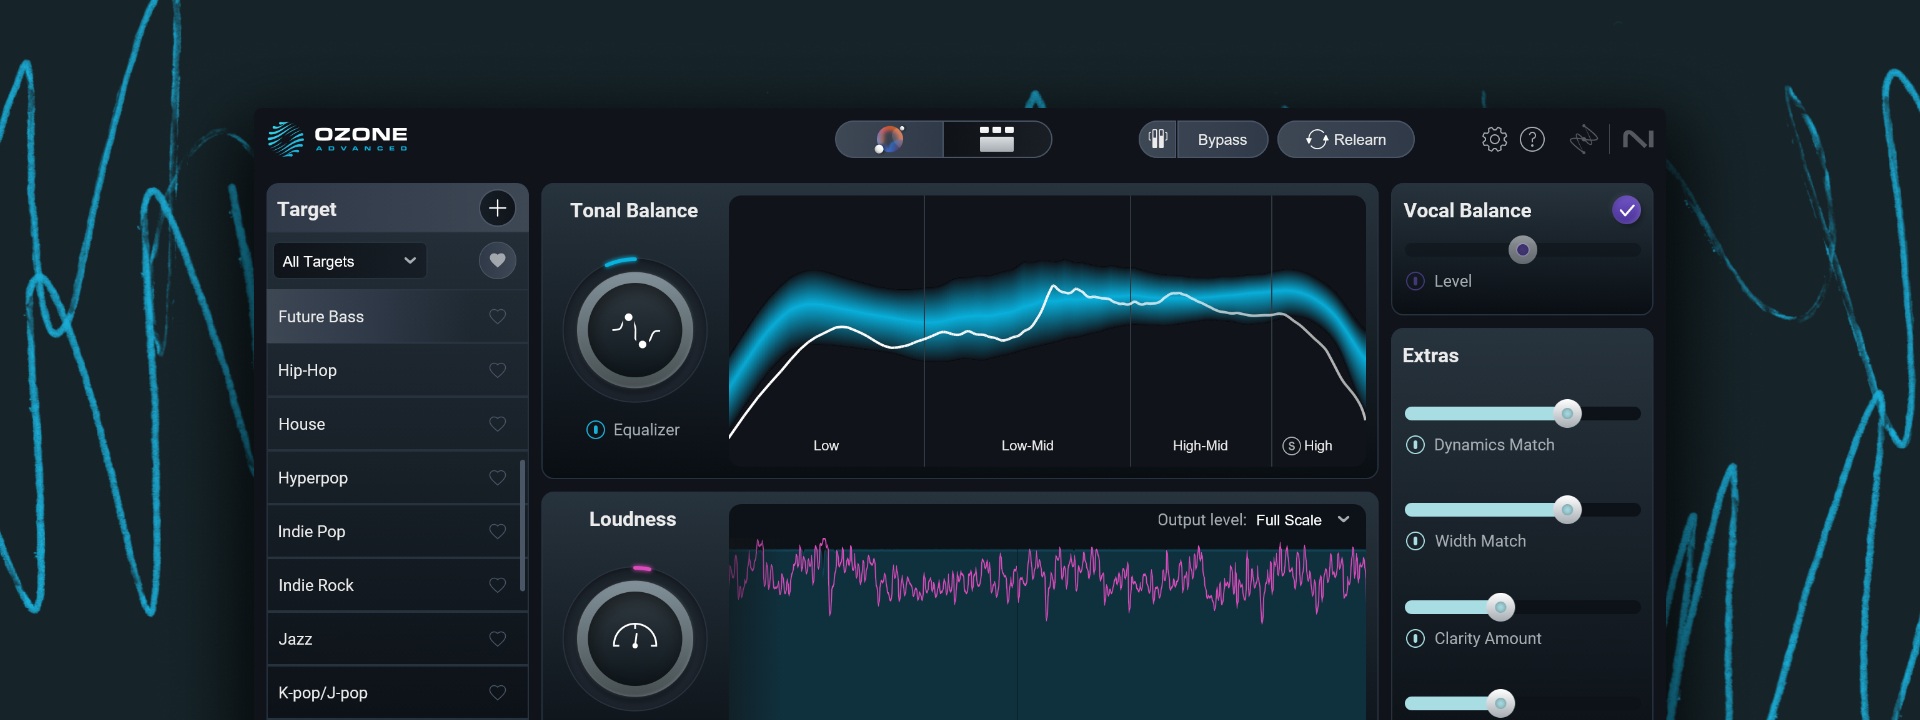Favorite the House target

click(x=497, y=424)
